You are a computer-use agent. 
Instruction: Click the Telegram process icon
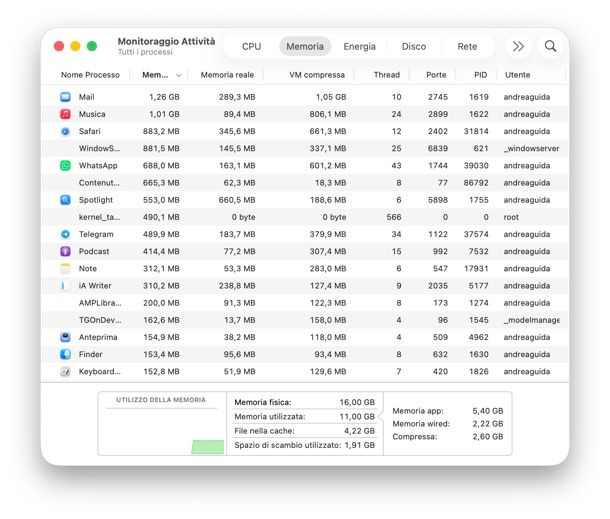pos(65,234)
